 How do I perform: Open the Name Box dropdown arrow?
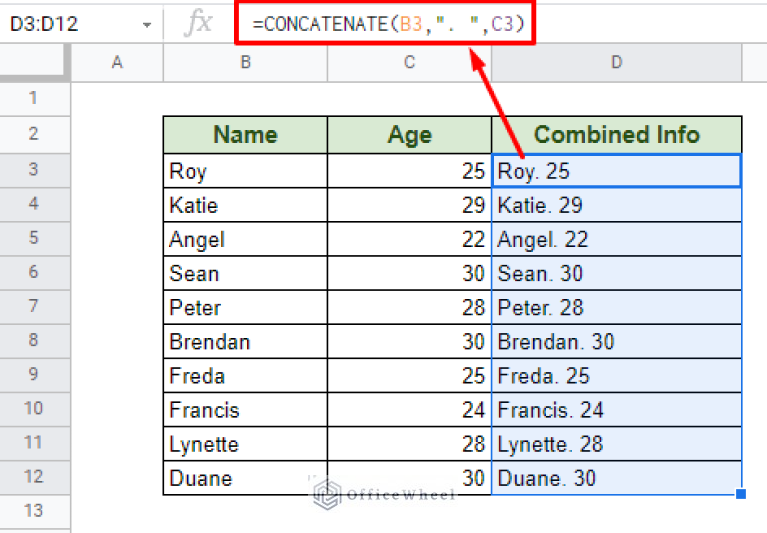[x=147, y=23]
